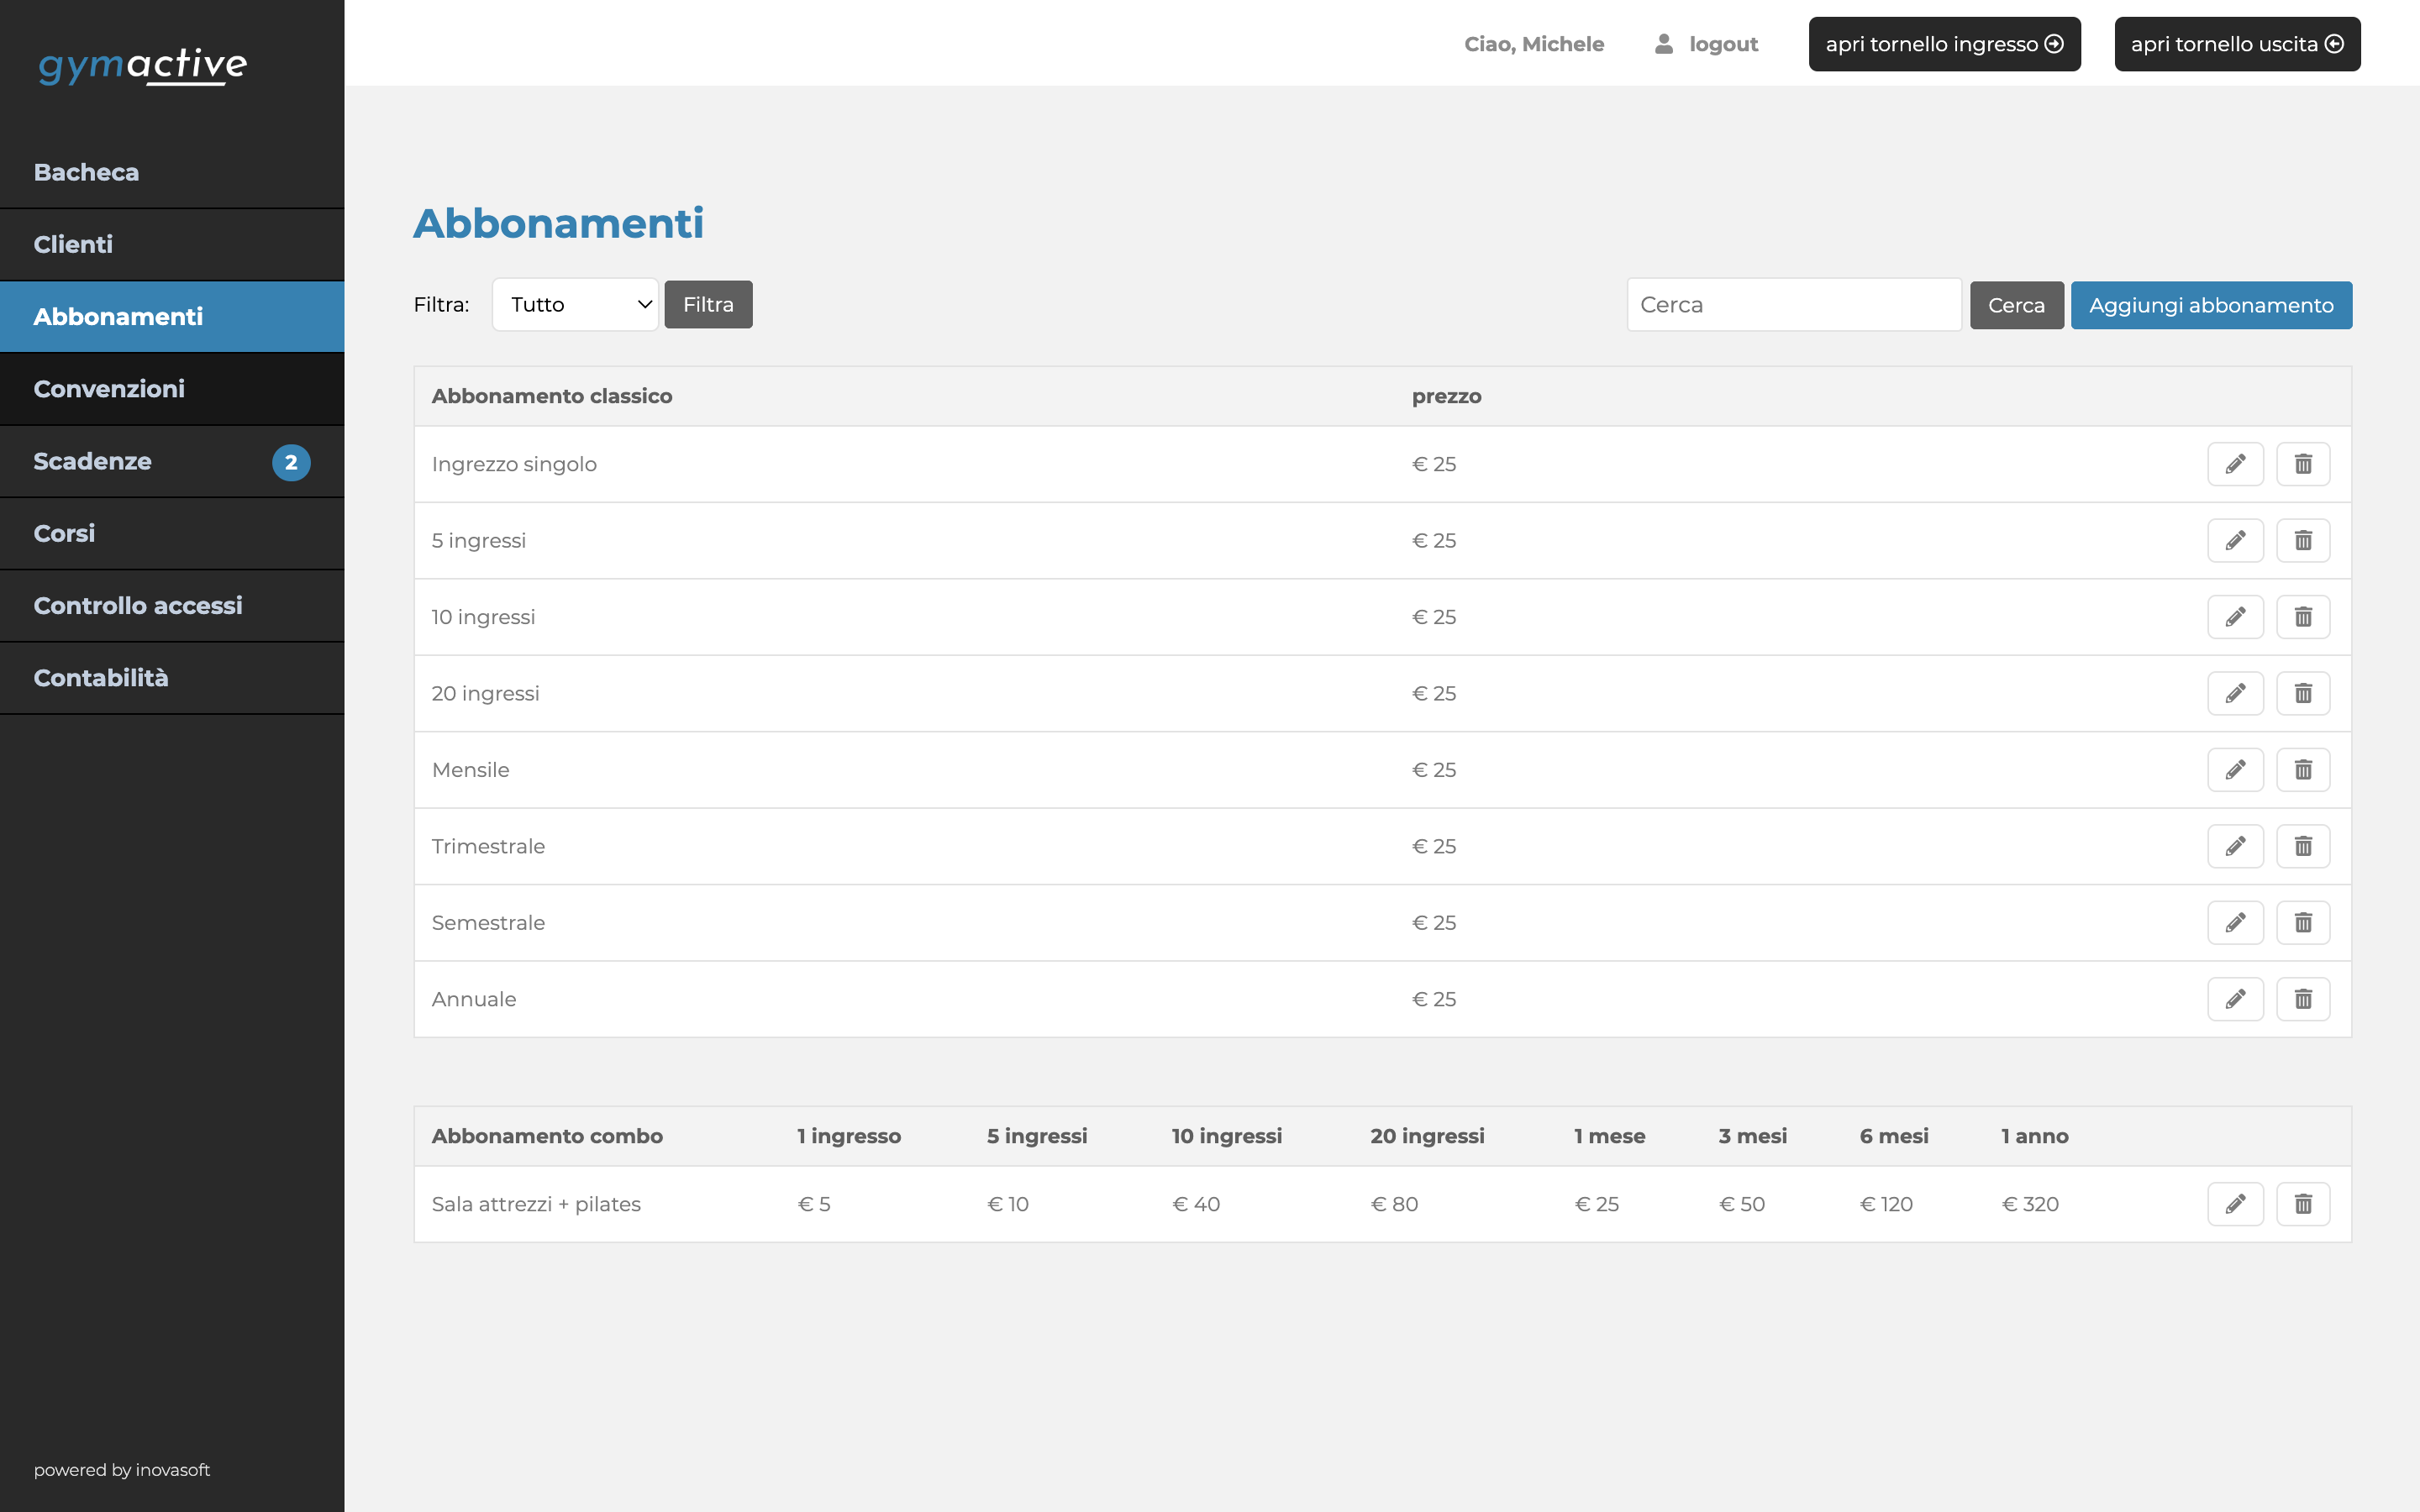2420x1512 pixels.
Task: Click apri tornello uscita button
Action: (2237, 44)
